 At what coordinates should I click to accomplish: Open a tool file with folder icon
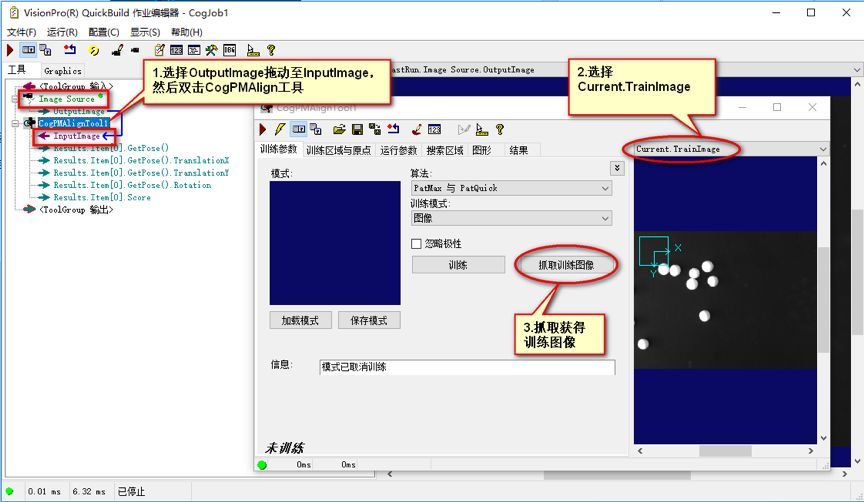[x=339, y=129]
